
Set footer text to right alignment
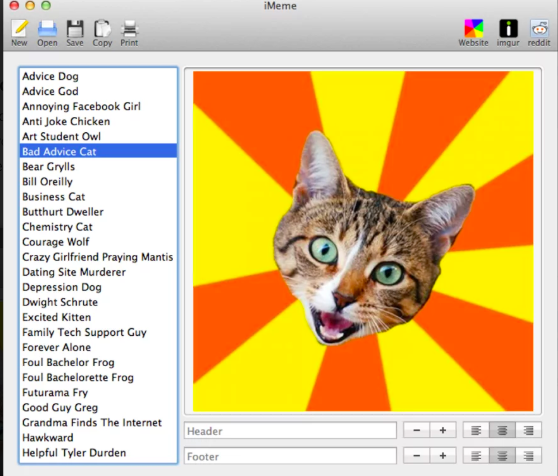(x=528, y=456)
